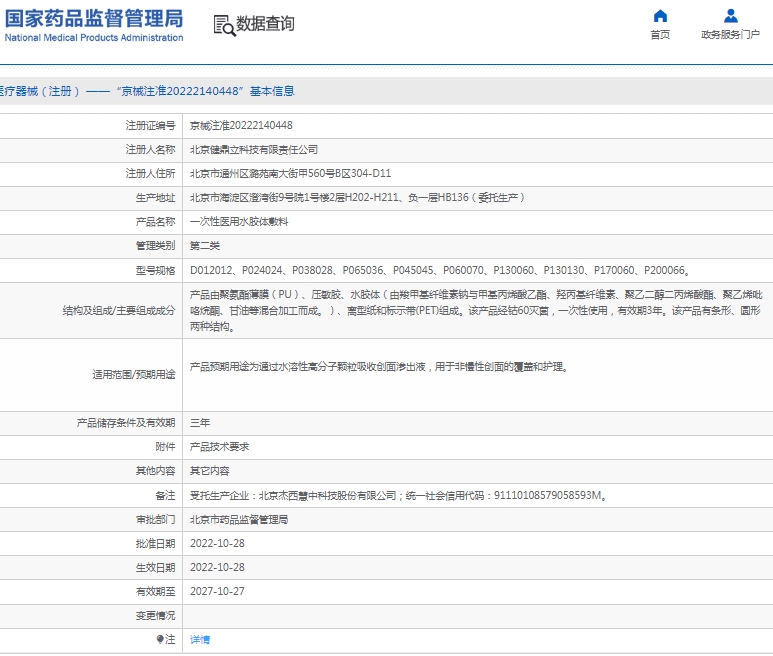Click the ●注 row label
The height and width of the screenshot is (656, 773).
coord(166,640)
